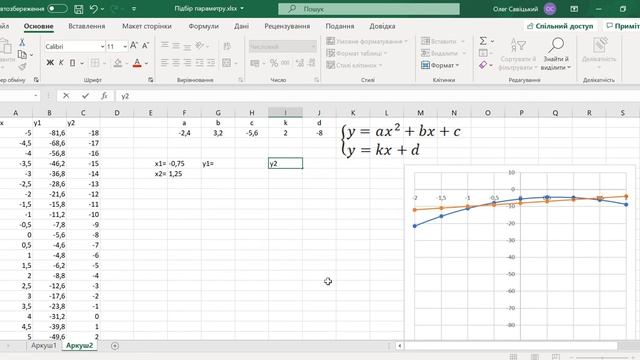Switch to the Макет сторінки ribbon tab
Image resolution: width=640 pixels, height=360 pixels.
click(x=147, y=26)
